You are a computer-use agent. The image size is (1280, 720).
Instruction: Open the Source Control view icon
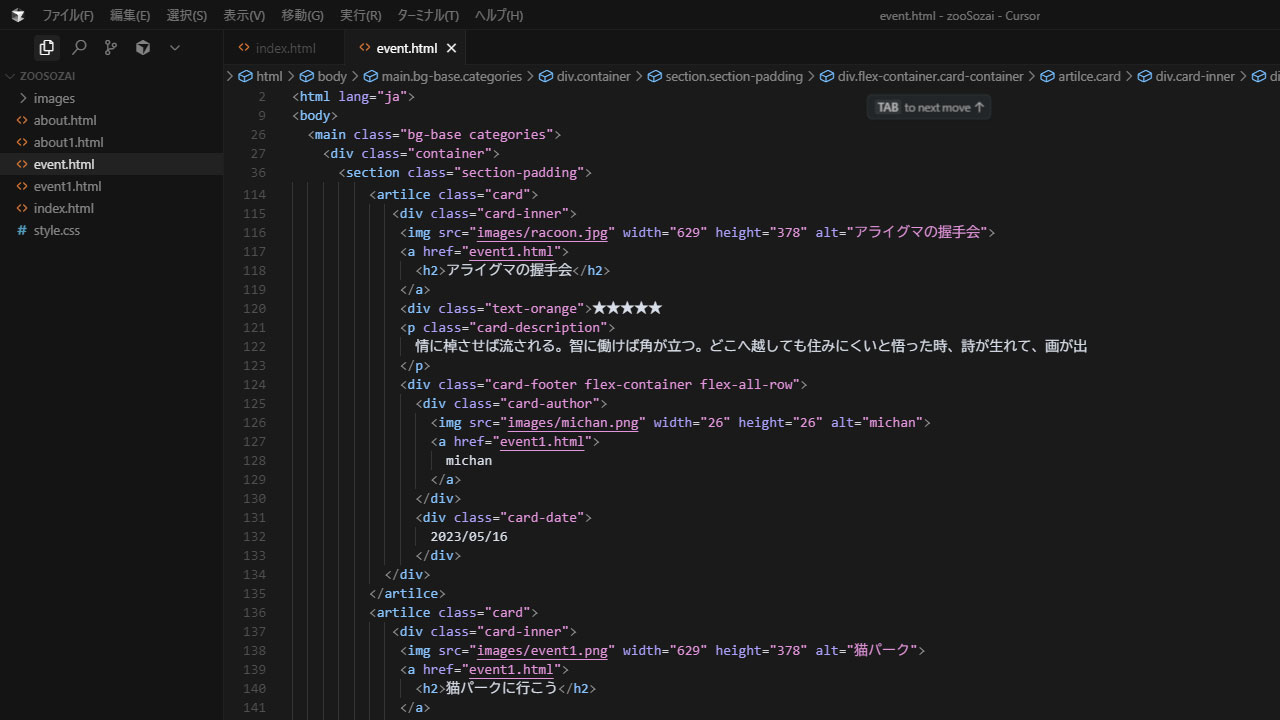coord(111,47)
